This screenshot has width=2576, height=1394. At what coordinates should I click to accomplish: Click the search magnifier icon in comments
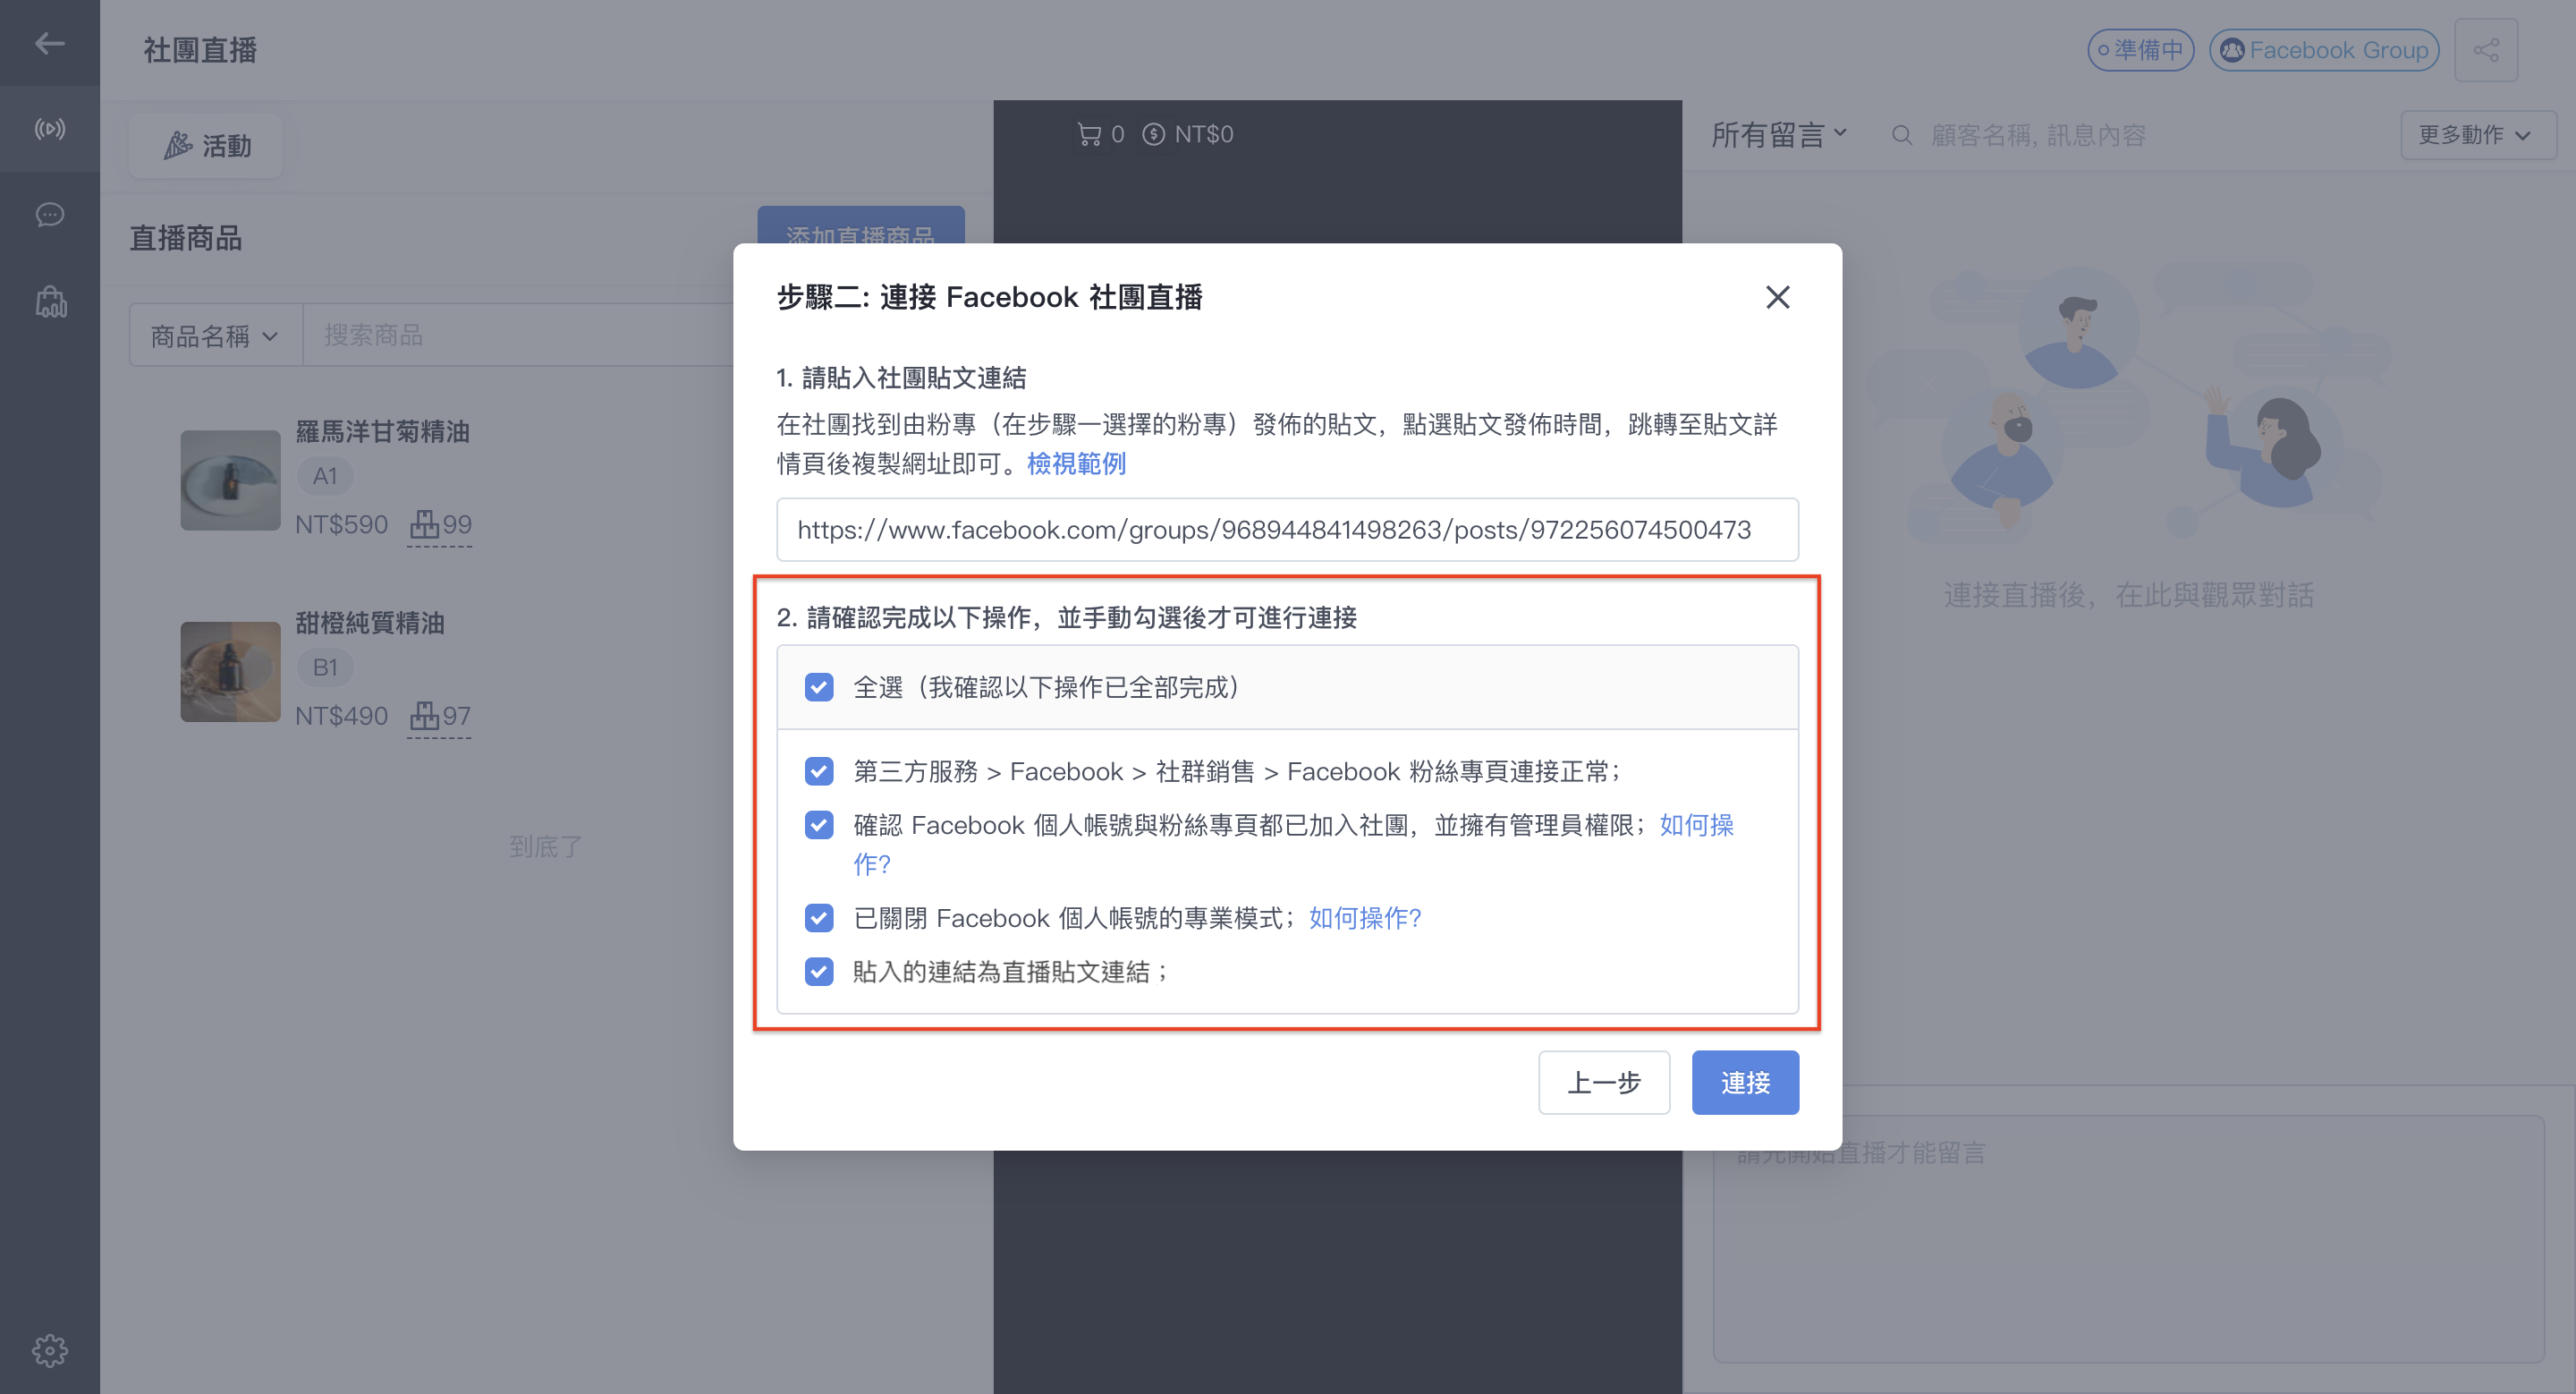pos(1901,135)
